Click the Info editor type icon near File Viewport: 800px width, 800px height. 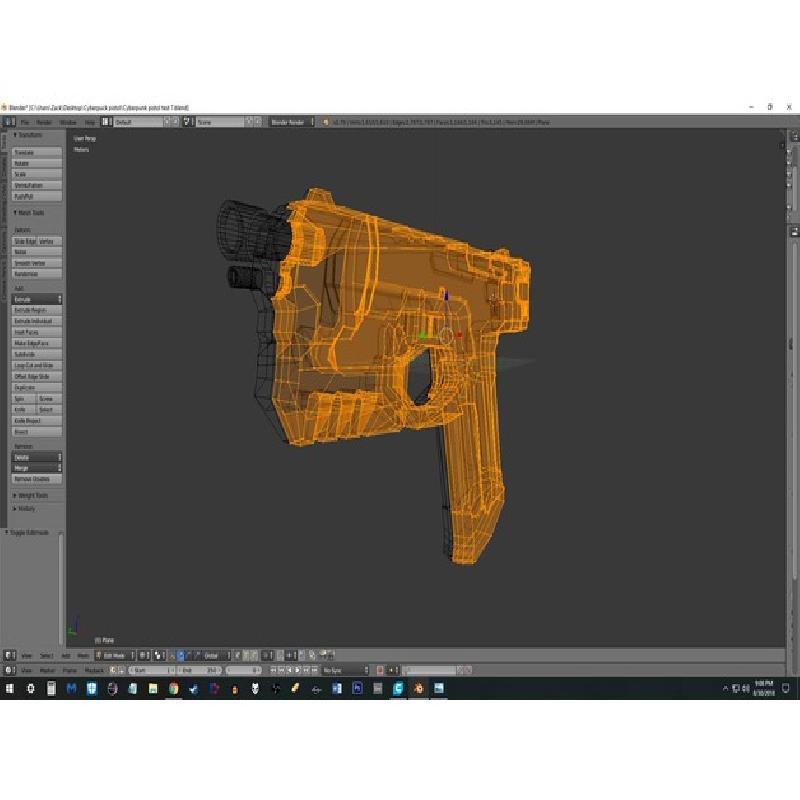(x=10, y=122)
